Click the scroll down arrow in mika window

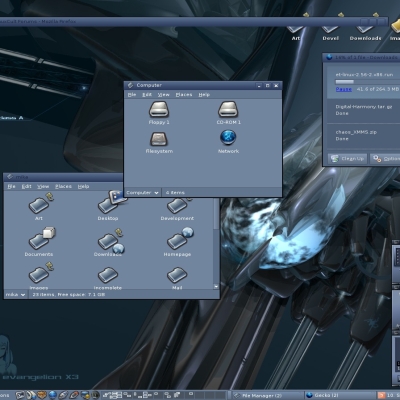point(216,287)
